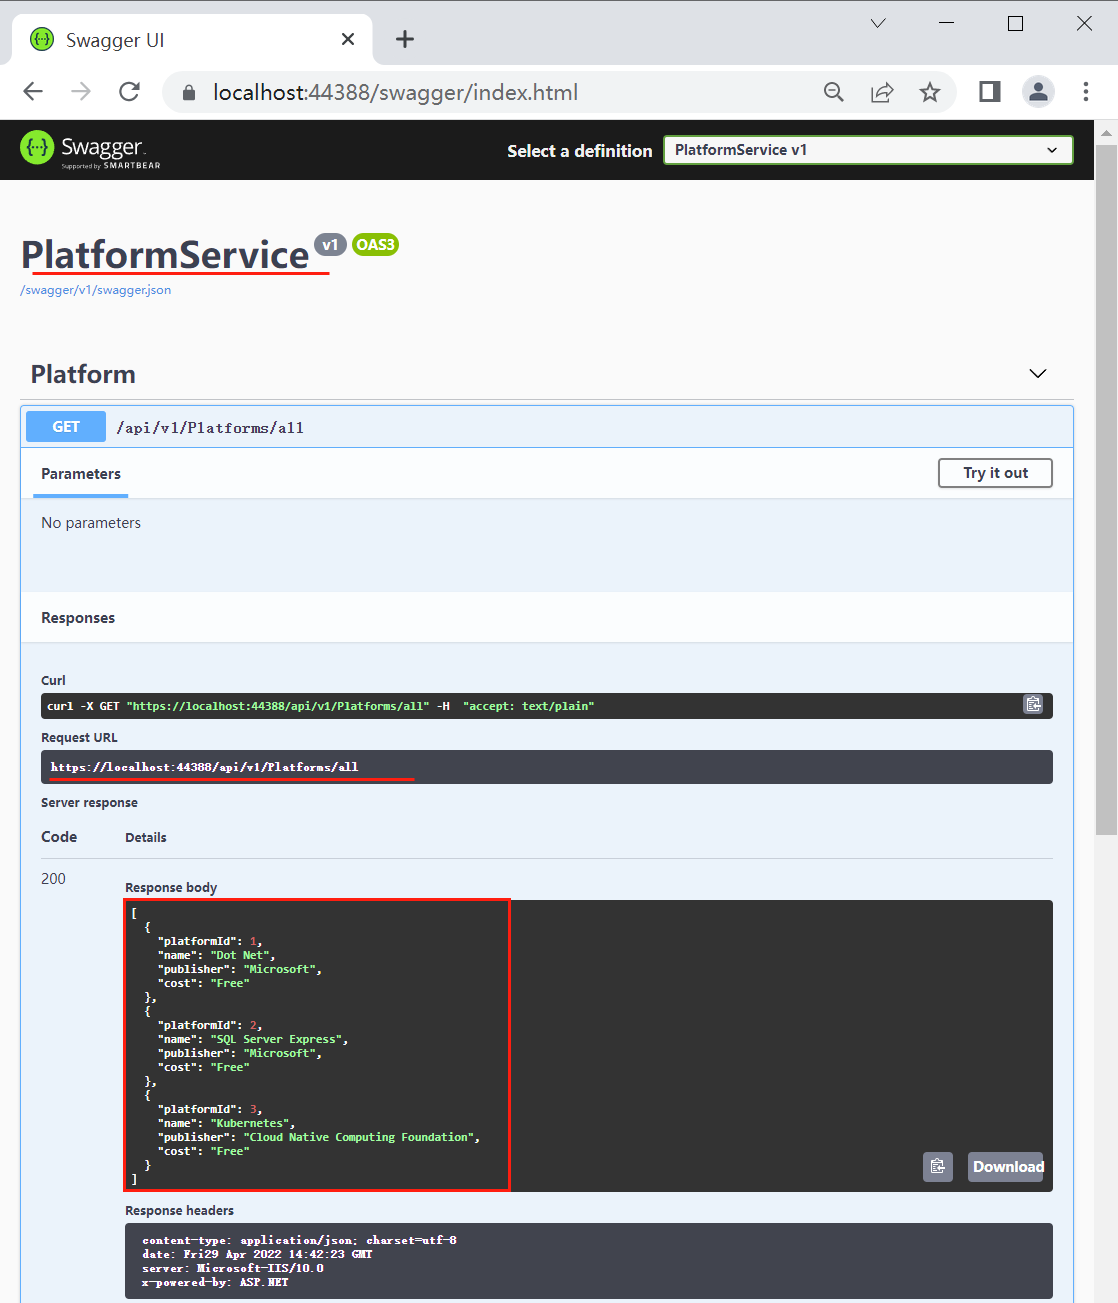Image resolution: width=1118 pixels, height=1303 pixels.
Task: Click the Response body label
Action: tap(171, 888)
